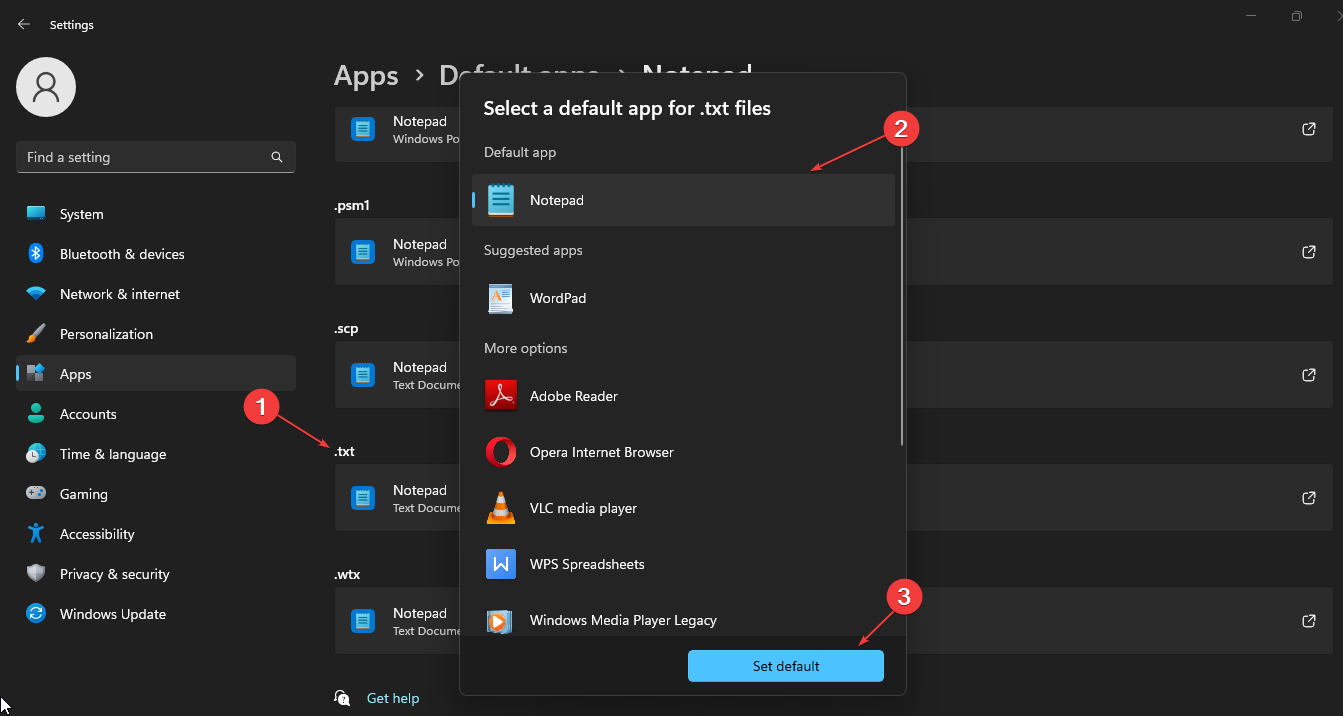This screenshot has width=1343, height=716.
Task: Click the user profile avatar
Action: coord(46,87)
